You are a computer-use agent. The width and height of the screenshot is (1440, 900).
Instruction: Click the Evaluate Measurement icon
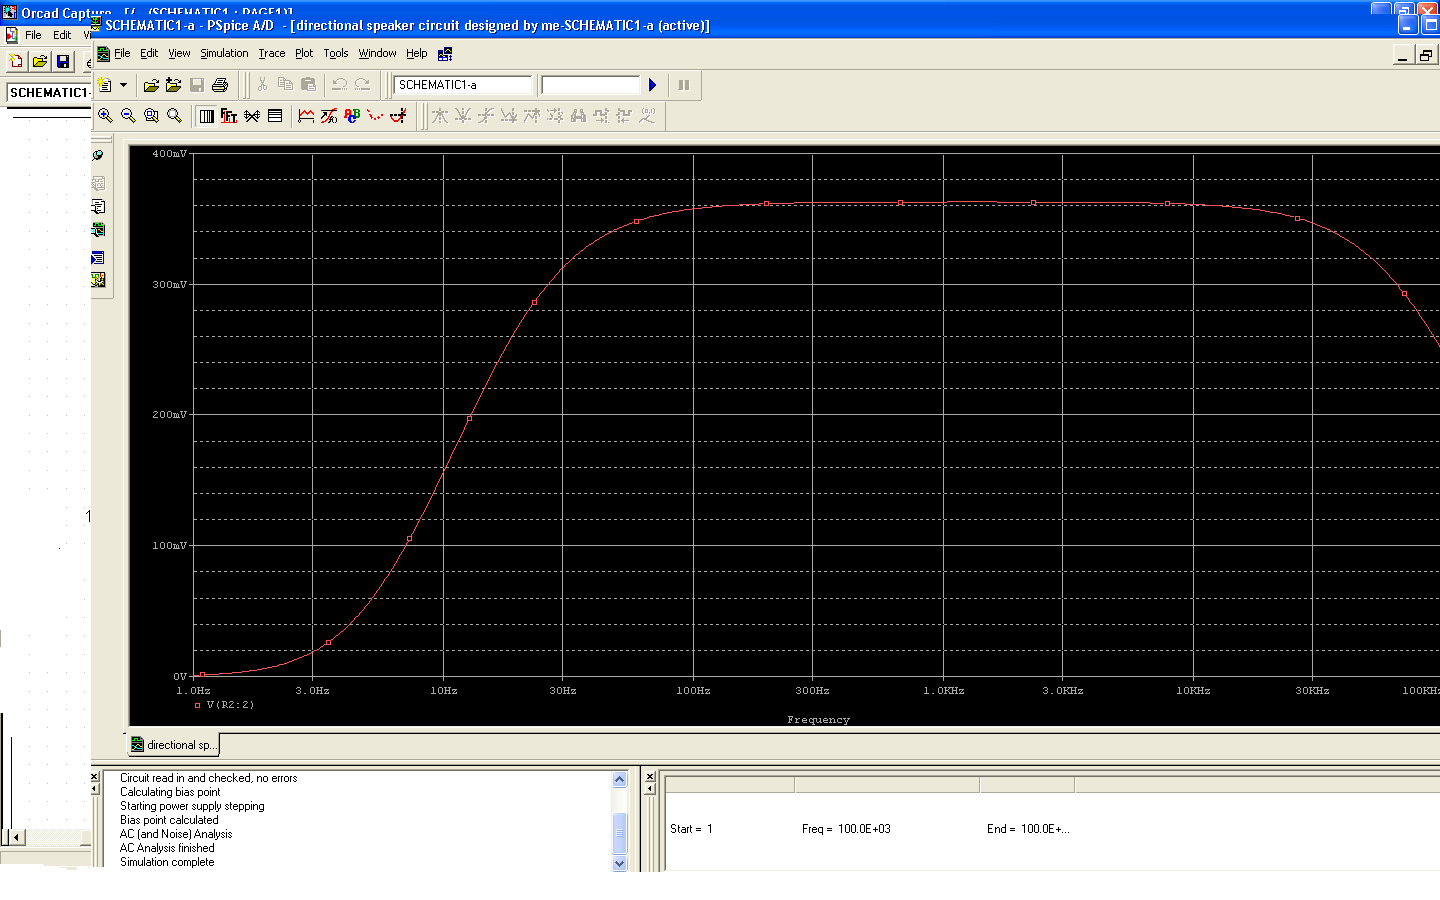[329, 116]
